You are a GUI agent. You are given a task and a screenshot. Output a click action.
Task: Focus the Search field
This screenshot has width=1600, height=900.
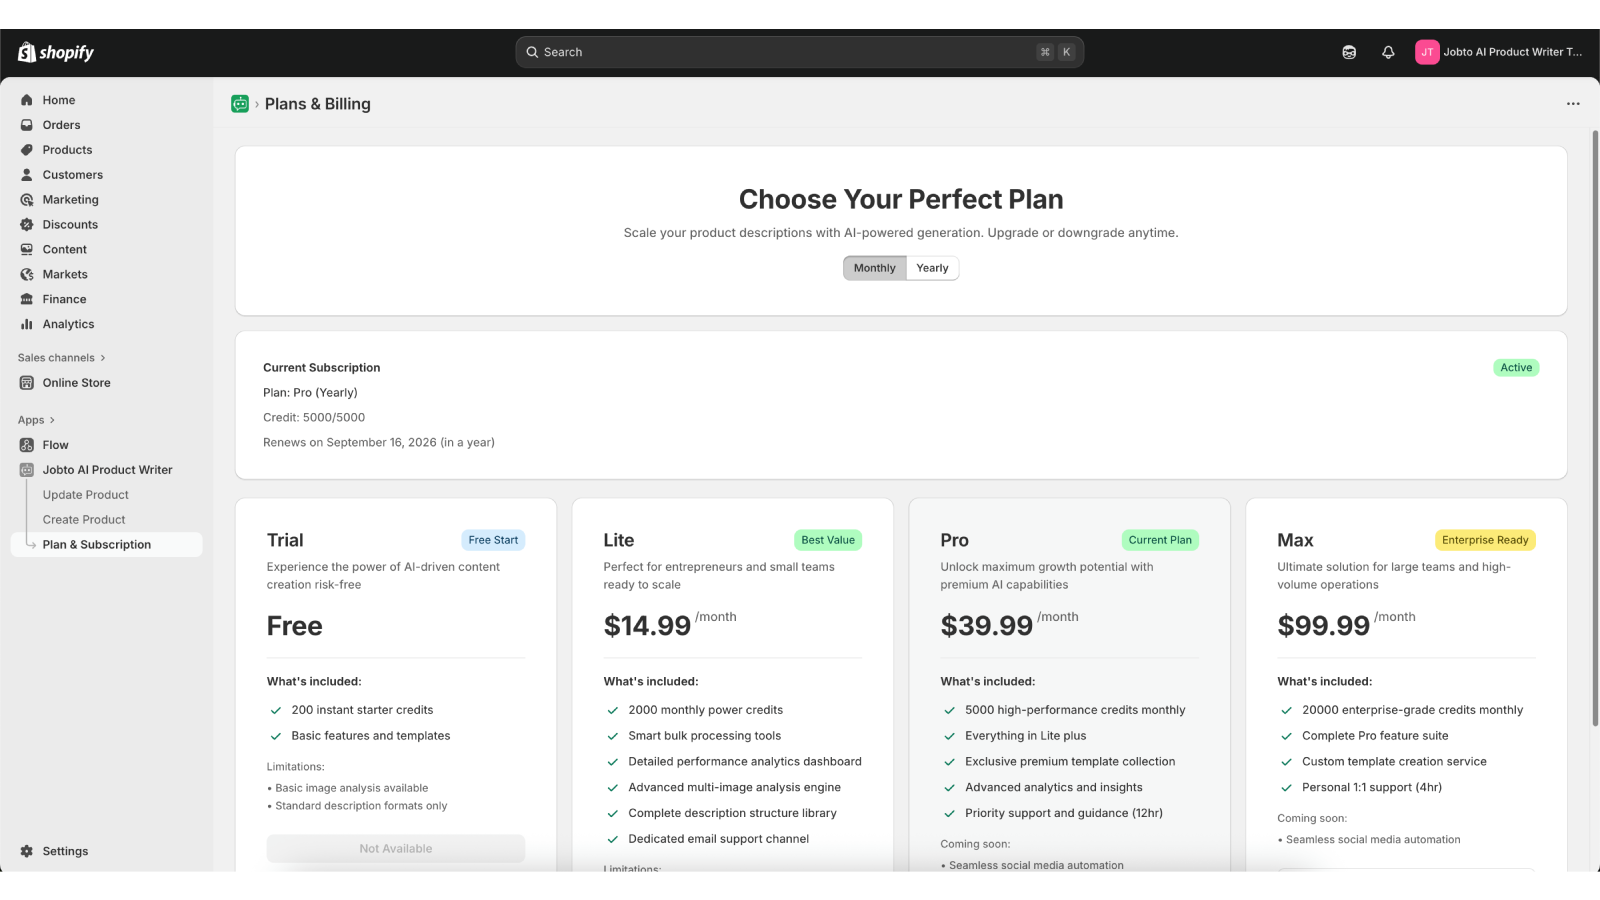tap(800, 52)
